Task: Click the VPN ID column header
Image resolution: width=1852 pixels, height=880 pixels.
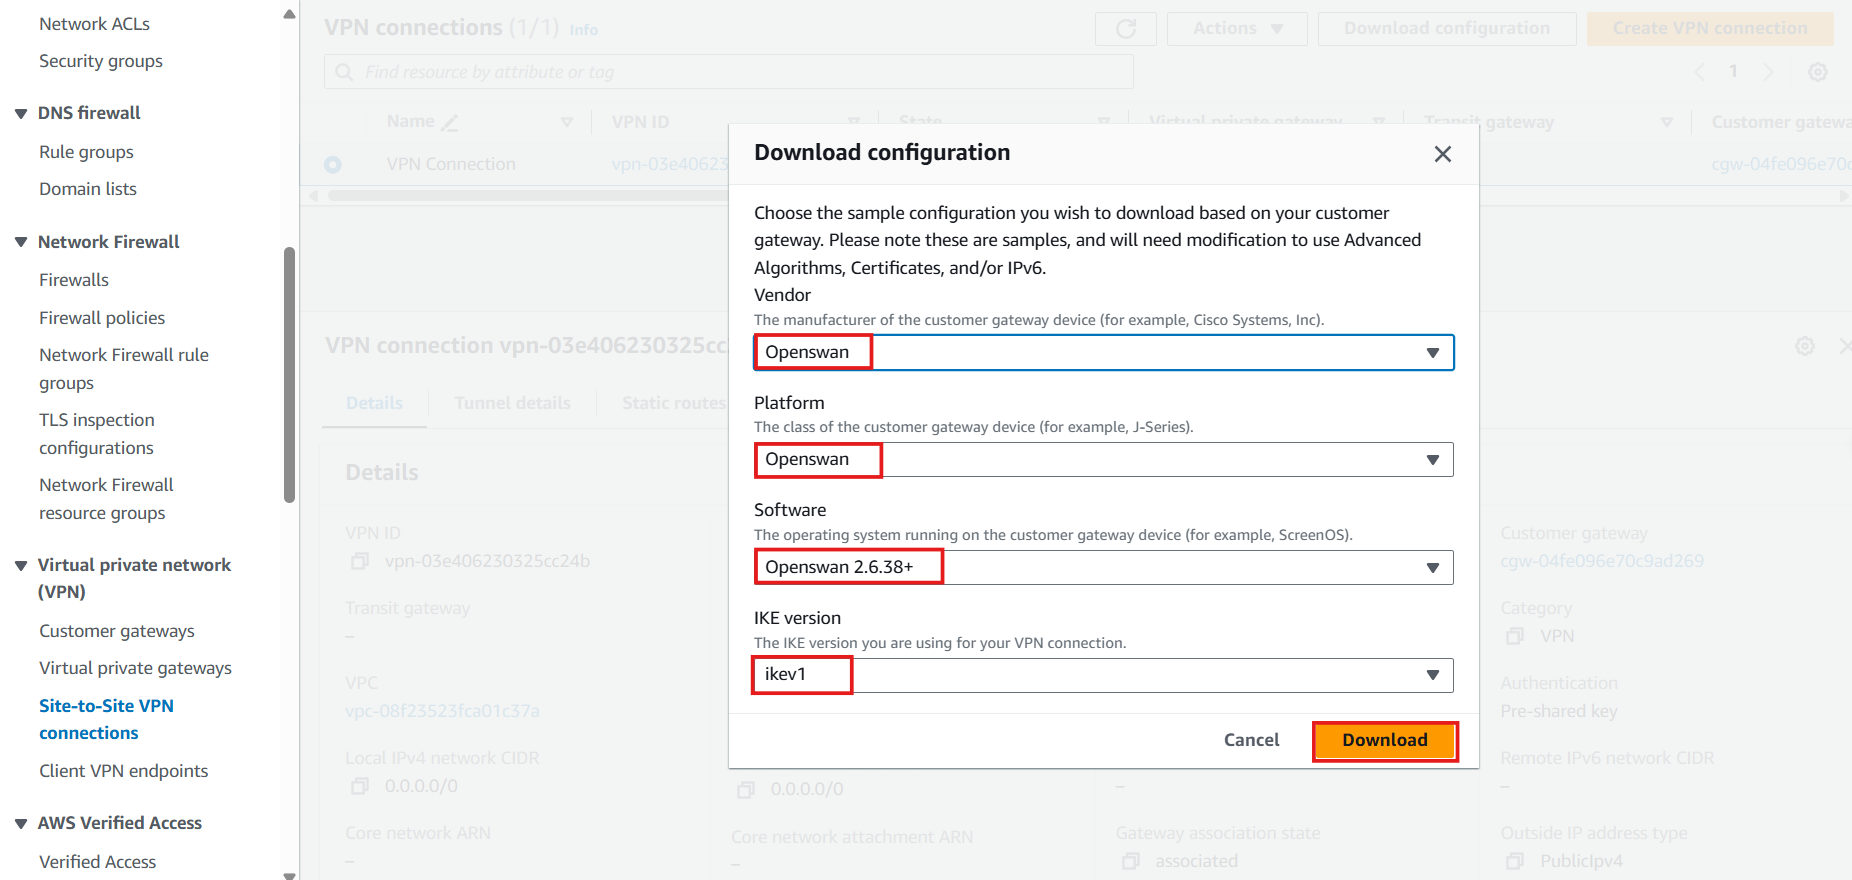Action: tap(640, 122)
